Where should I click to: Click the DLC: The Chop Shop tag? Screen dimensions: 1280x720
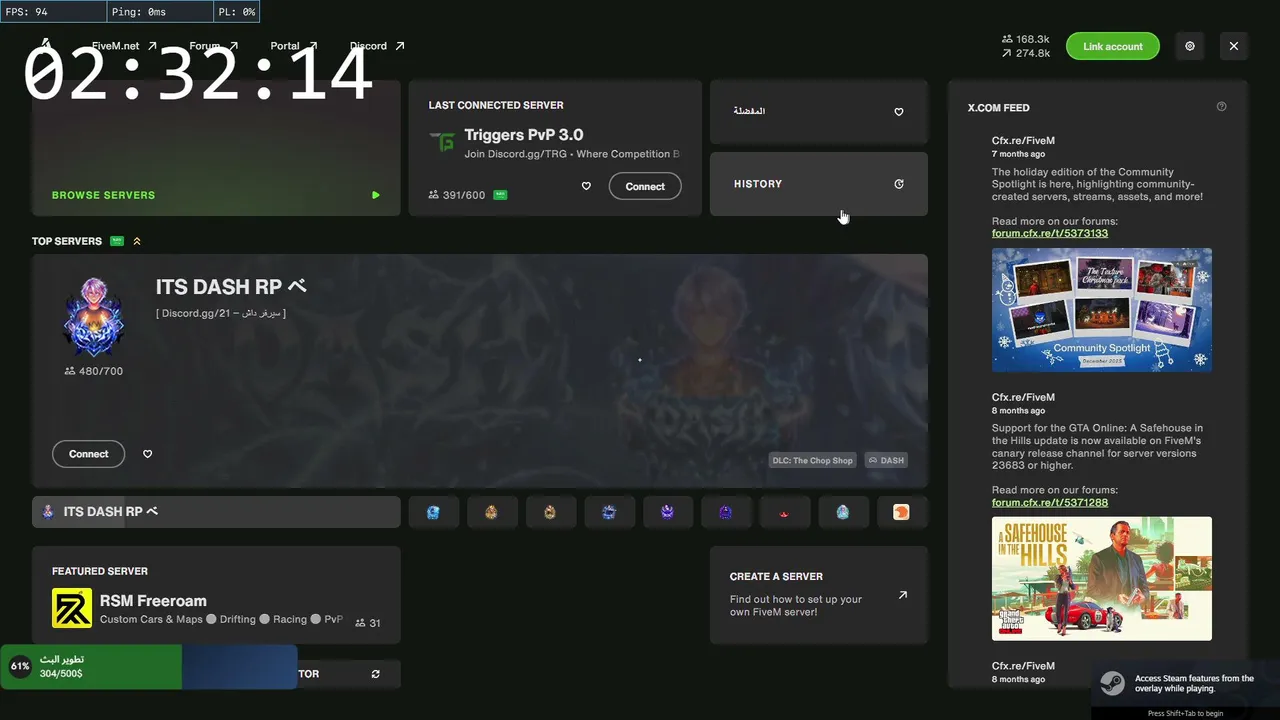(x=812, y=460)
